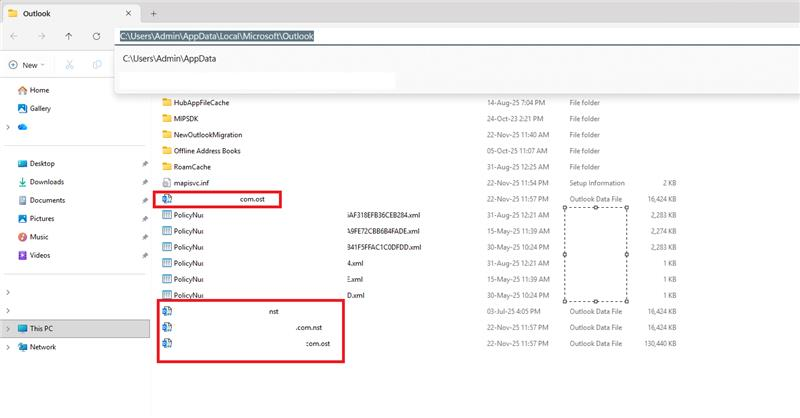Copy the selected item using toolbar icon
Image resolution: width=800 pixels, height=418 pixels.
coord(97,65)
